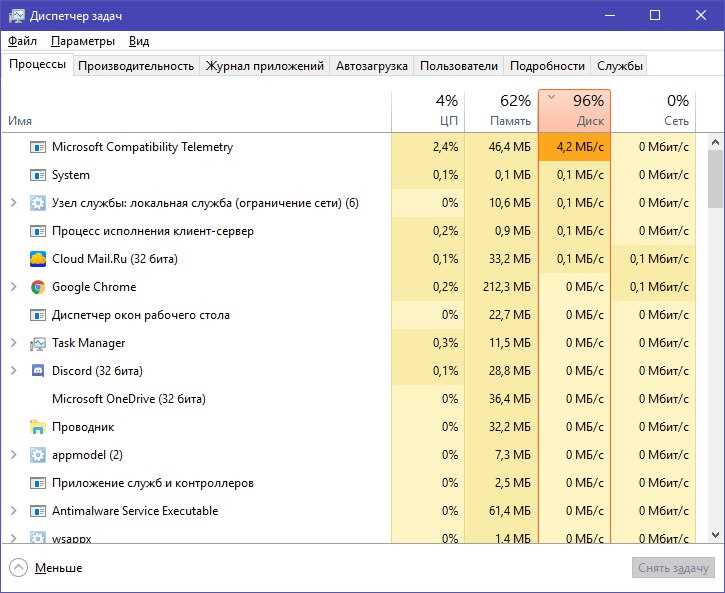
Task: Click the 2,4% CPU value
Action: coord(445,147)
